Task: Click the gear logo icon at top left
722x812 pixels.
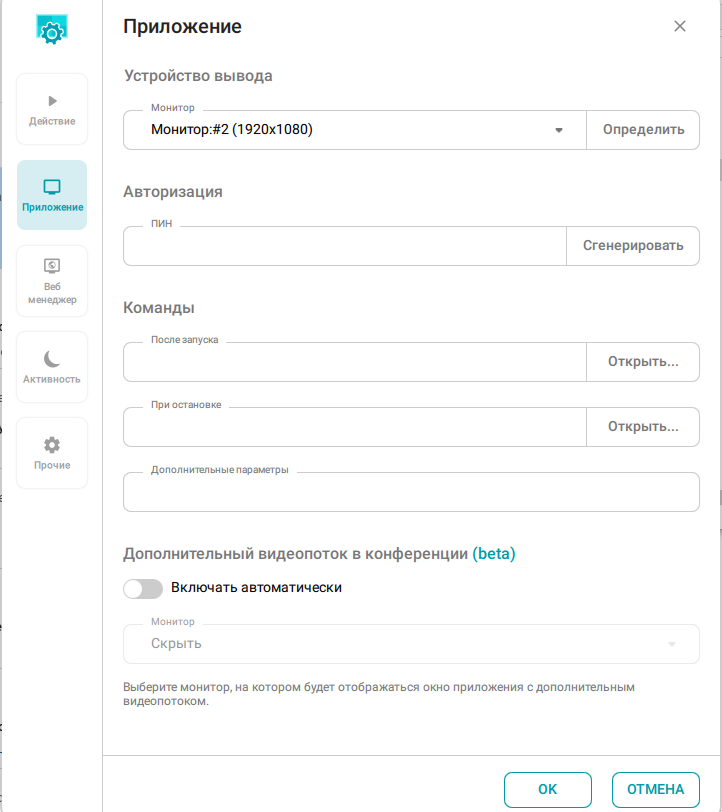Action: click(52, 30)
